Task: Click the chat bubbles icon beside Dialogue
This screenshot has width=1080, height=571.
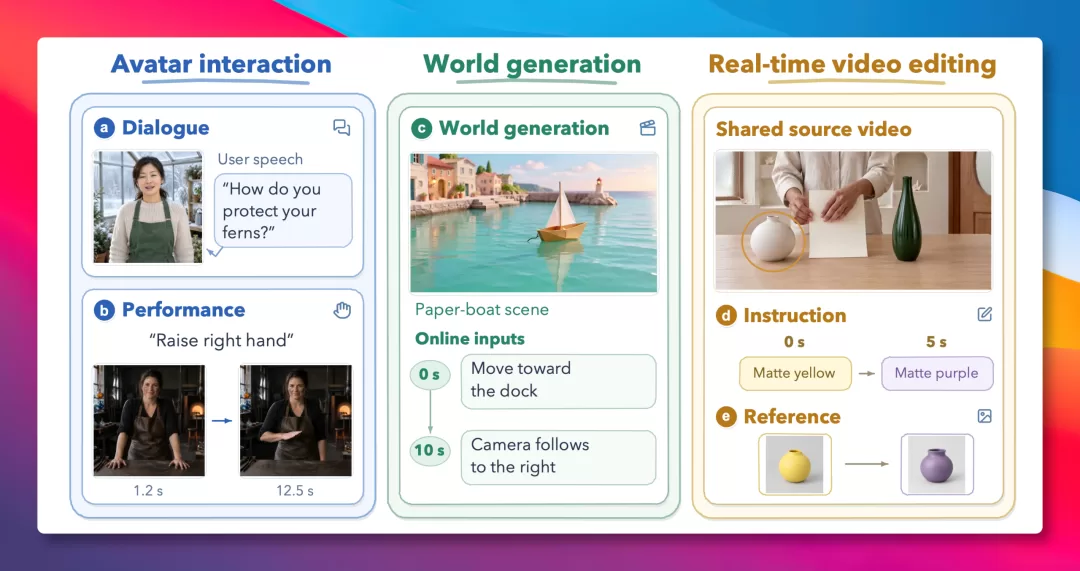Action: tap(342, 127)
